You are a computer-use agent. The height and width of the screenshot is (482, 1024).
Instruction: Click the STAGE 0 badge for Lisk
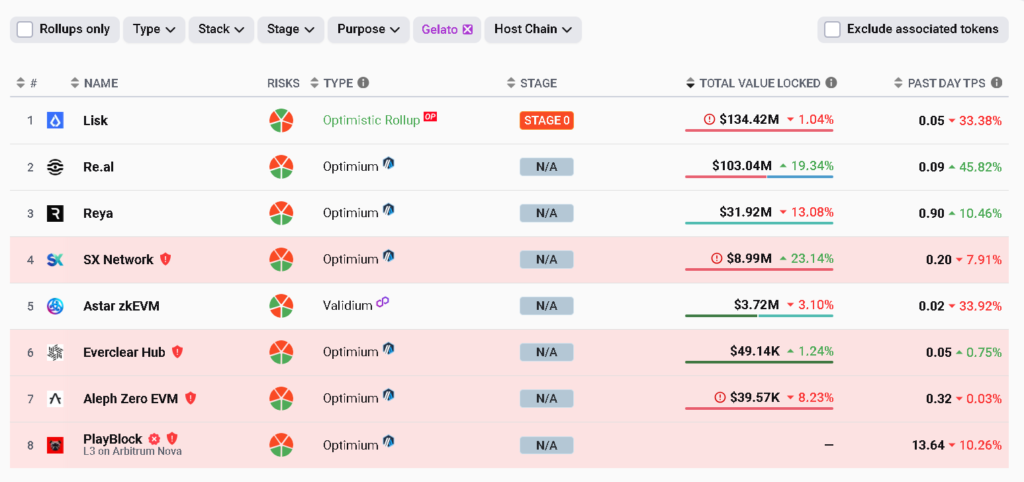click(x=546, y=121)
